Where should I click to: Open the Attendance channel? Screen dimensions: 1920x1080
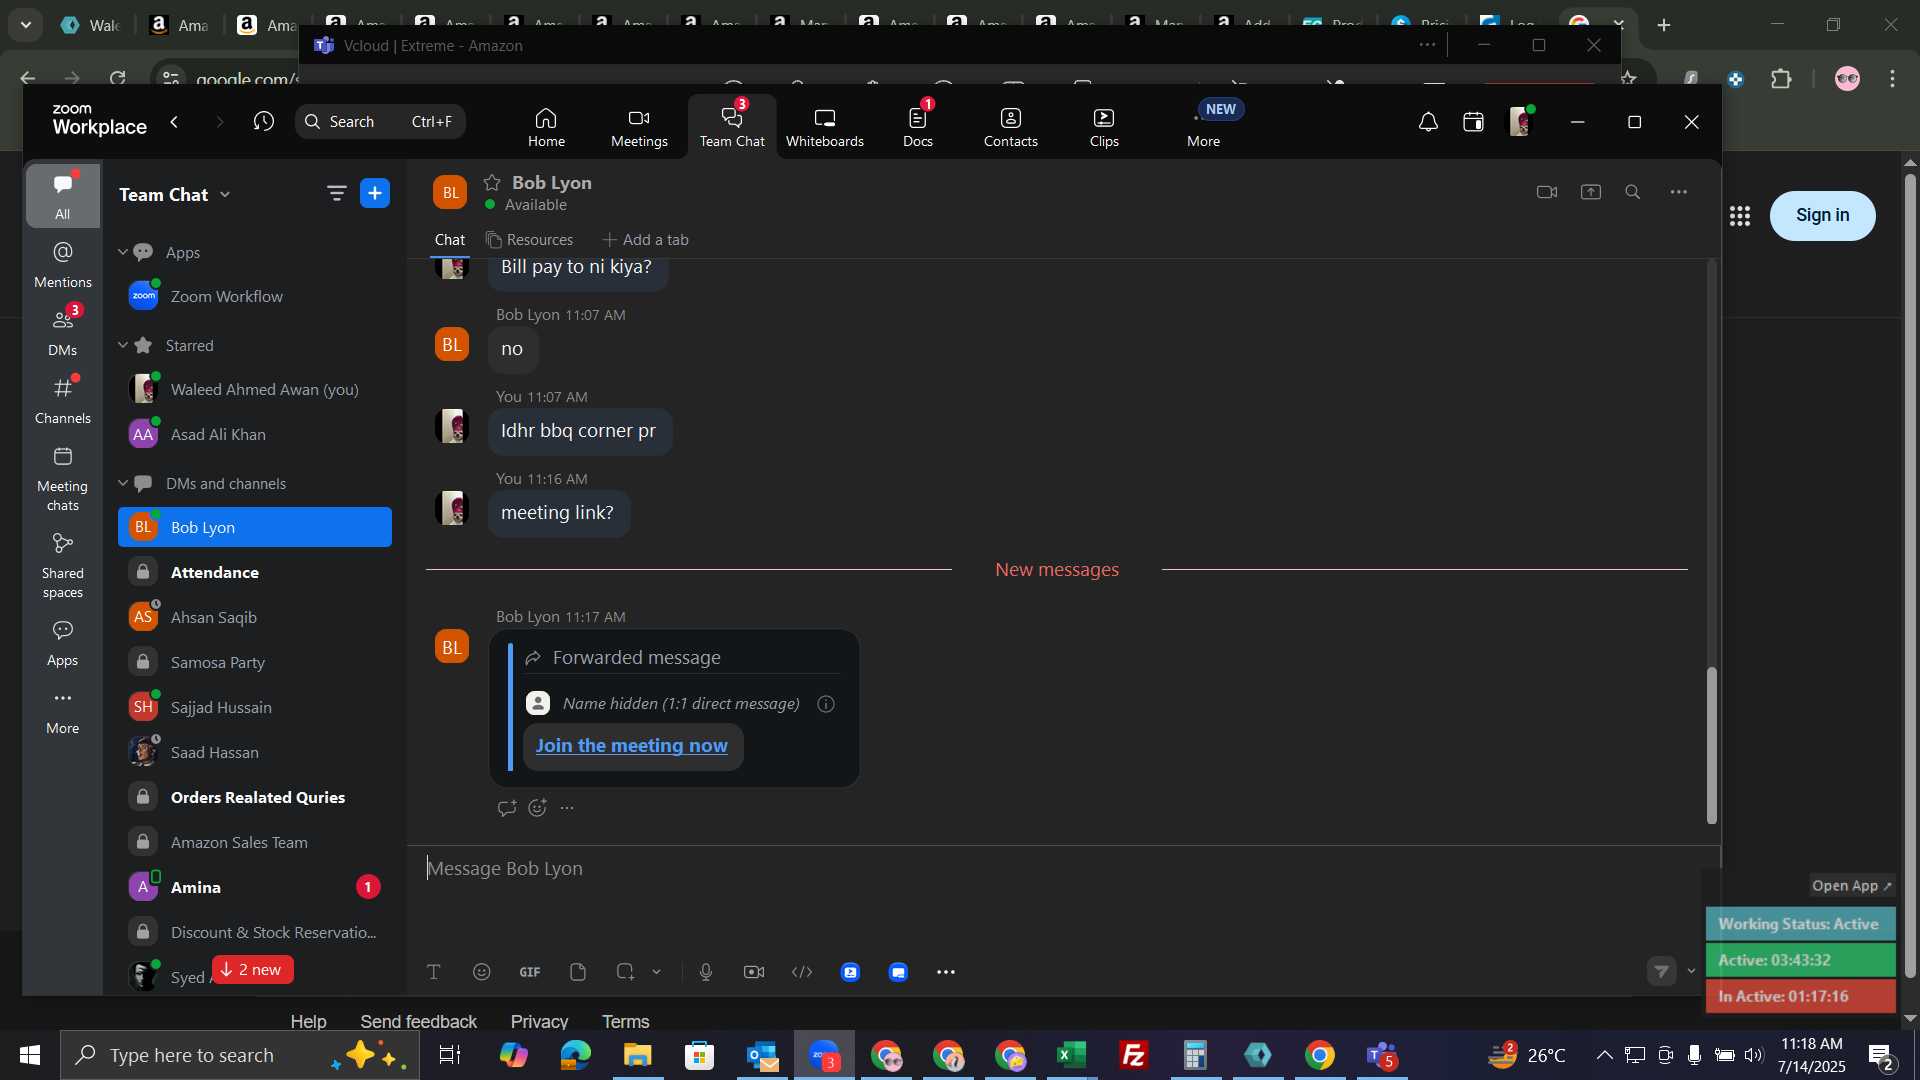click(255, 573)
